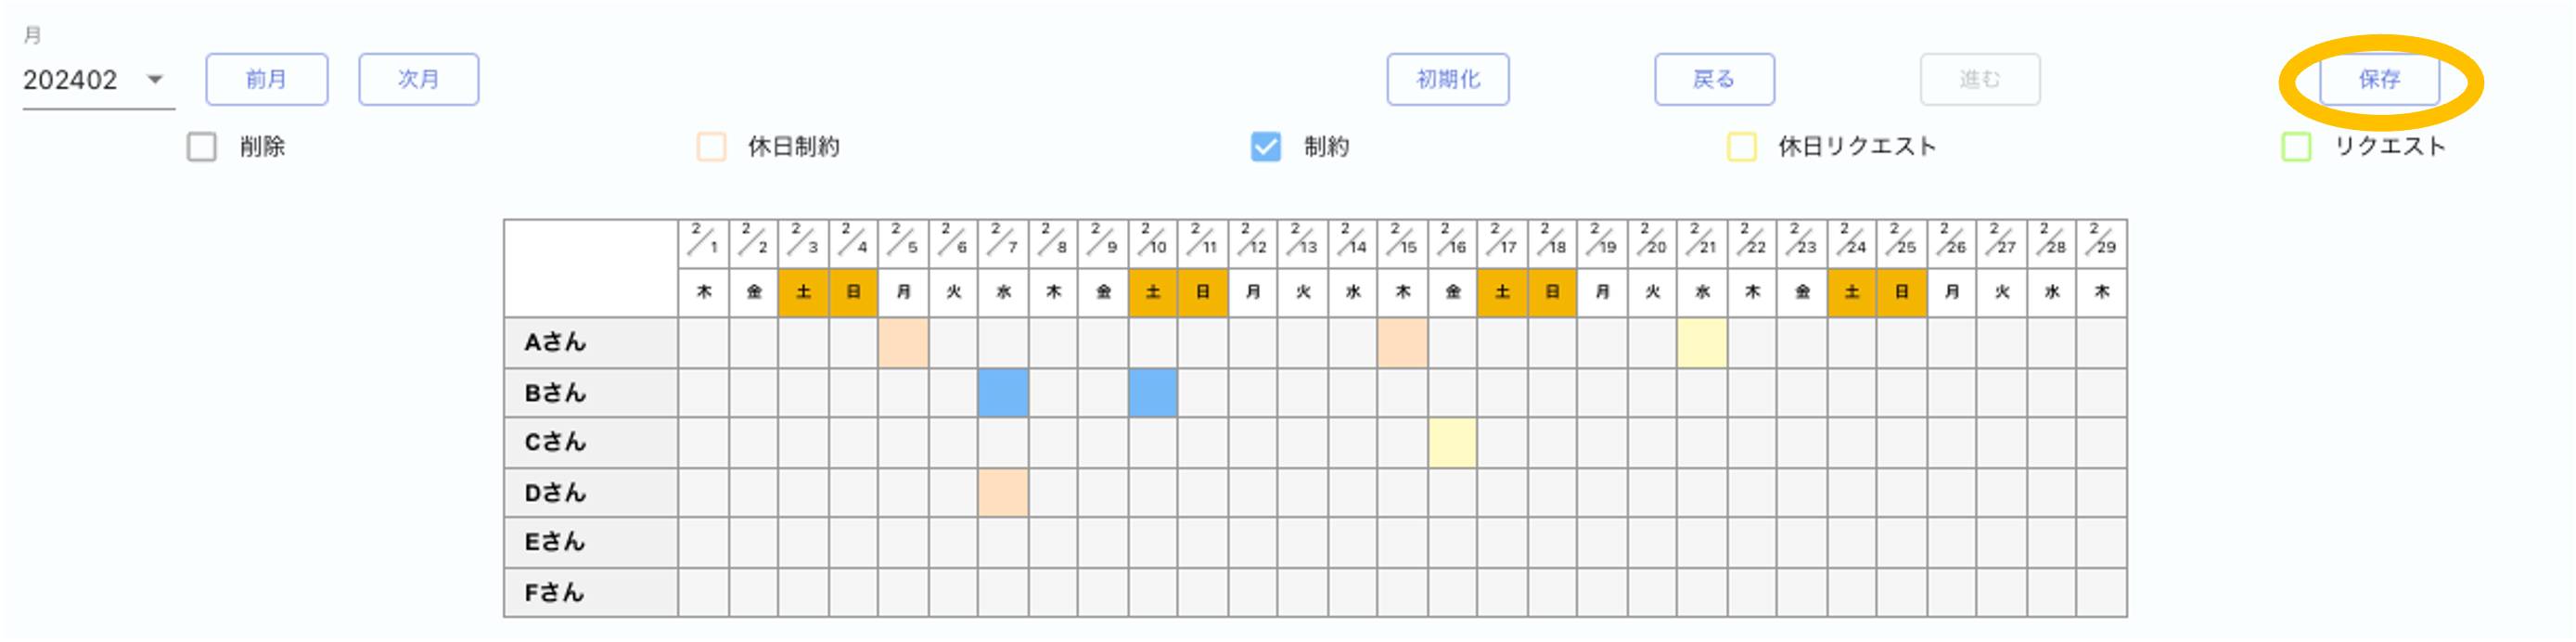
Task: Click Fさん's empty cell on 2/1
Action: [704, 593]
